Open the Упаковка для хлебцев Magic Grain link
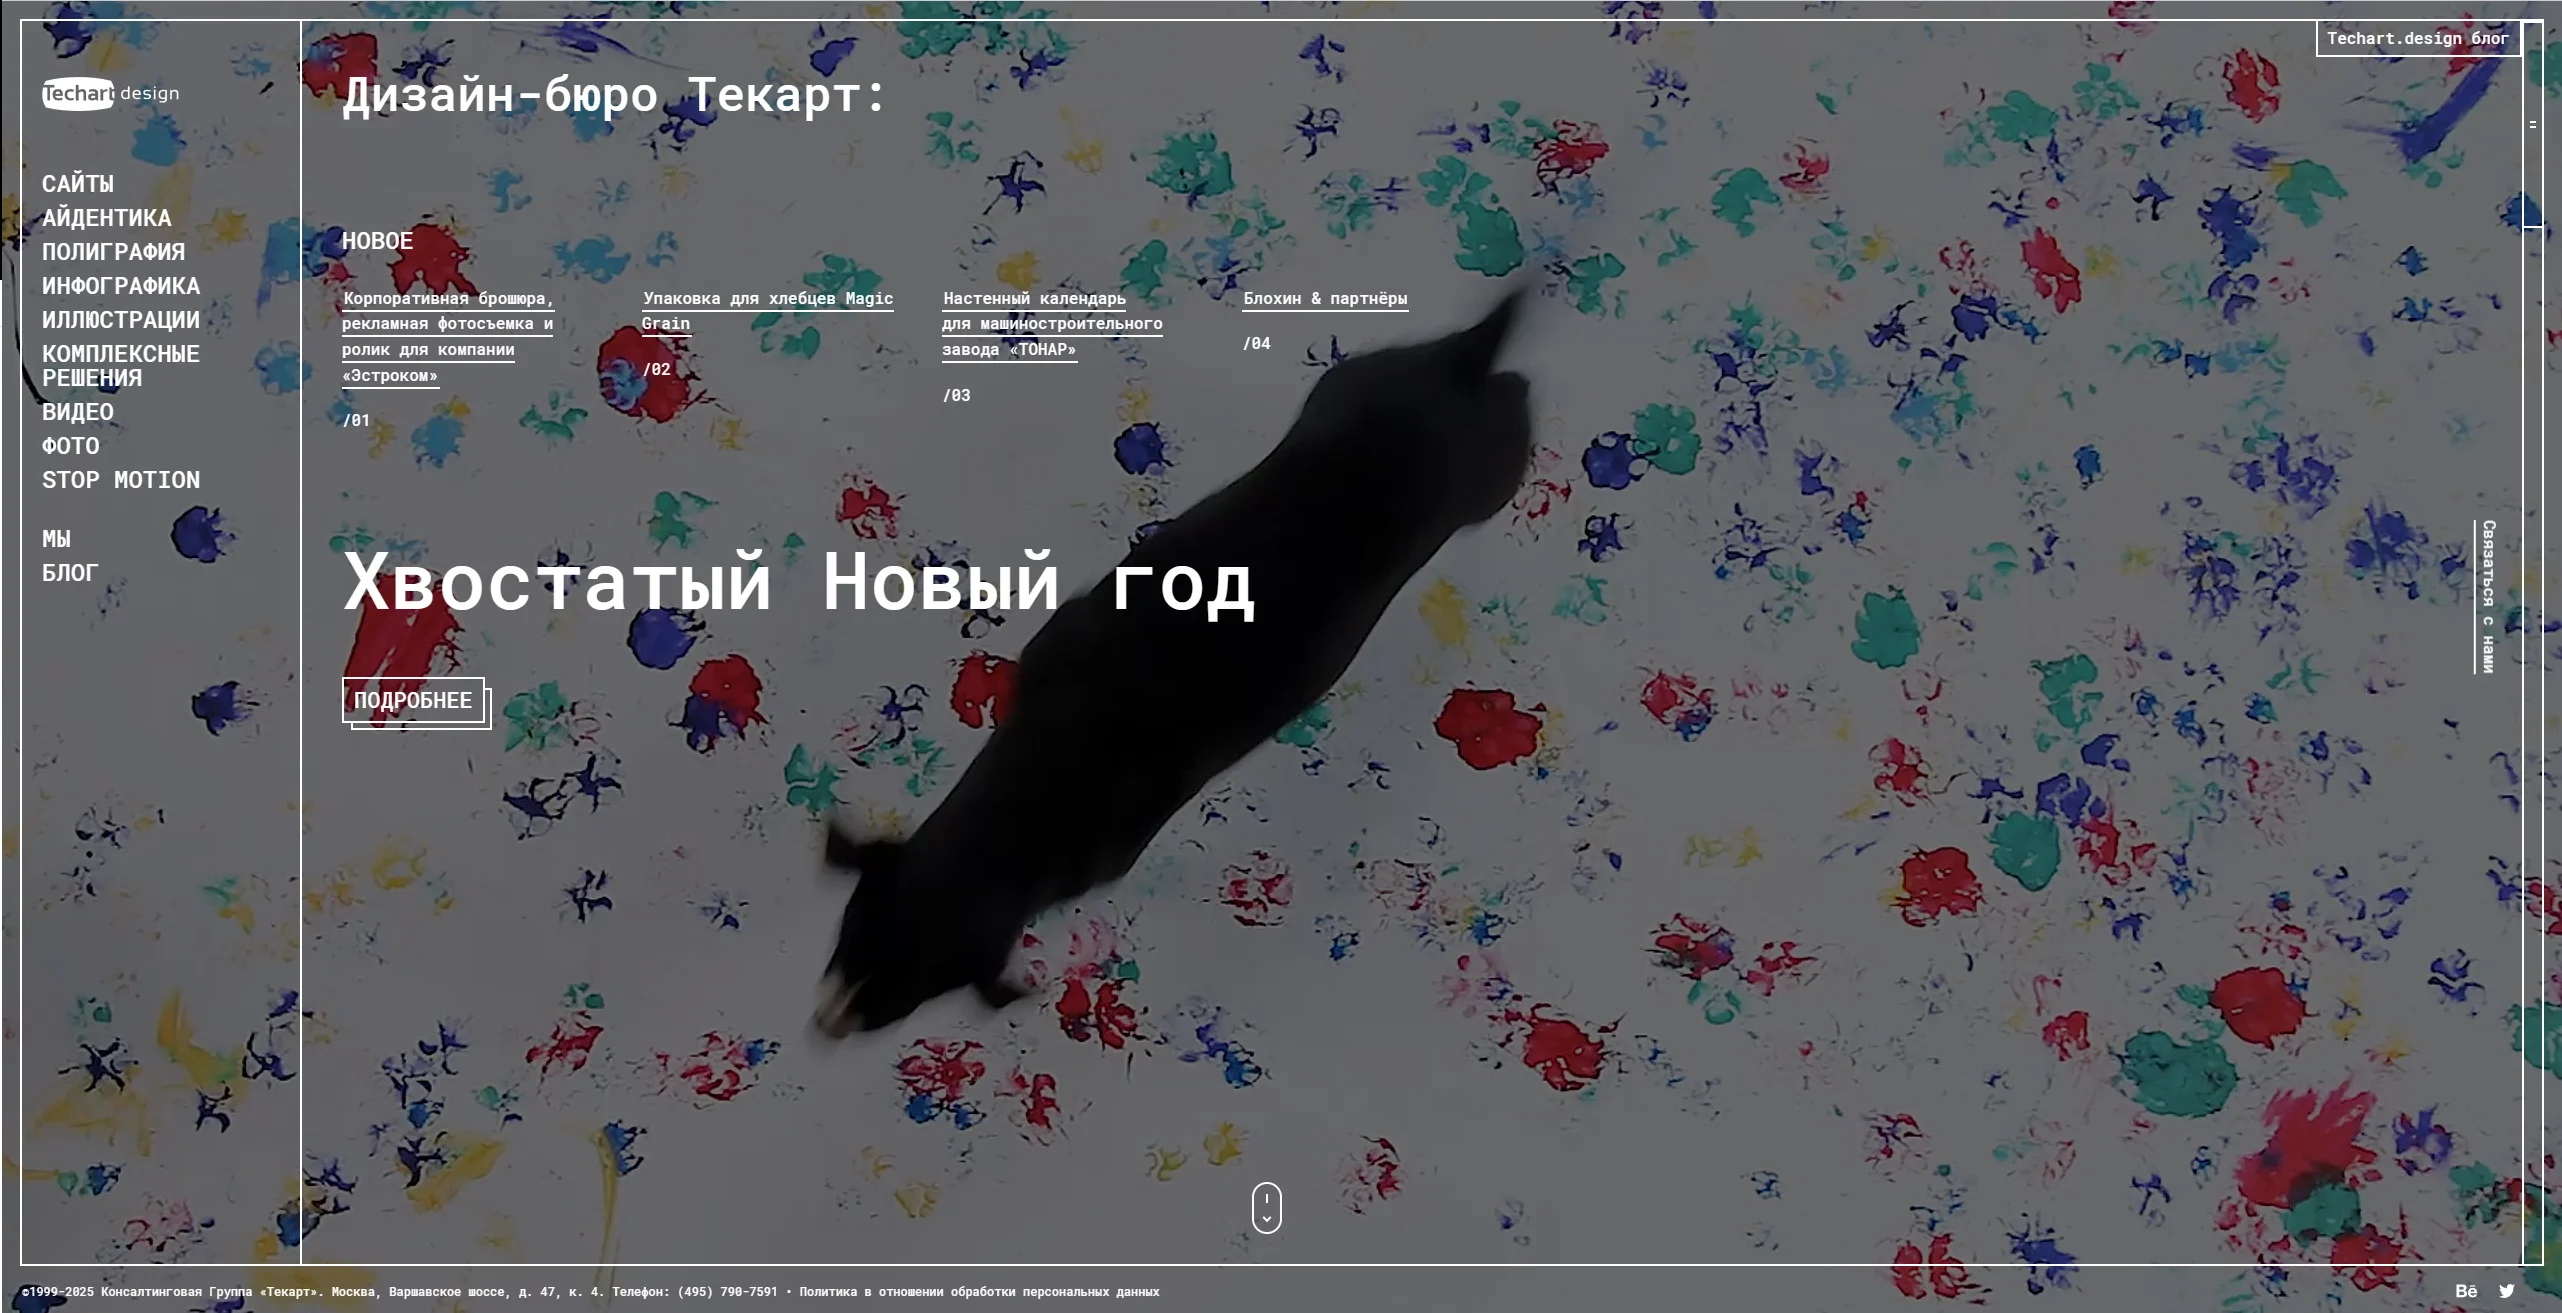2562x1313 pixels. (767, 299)
